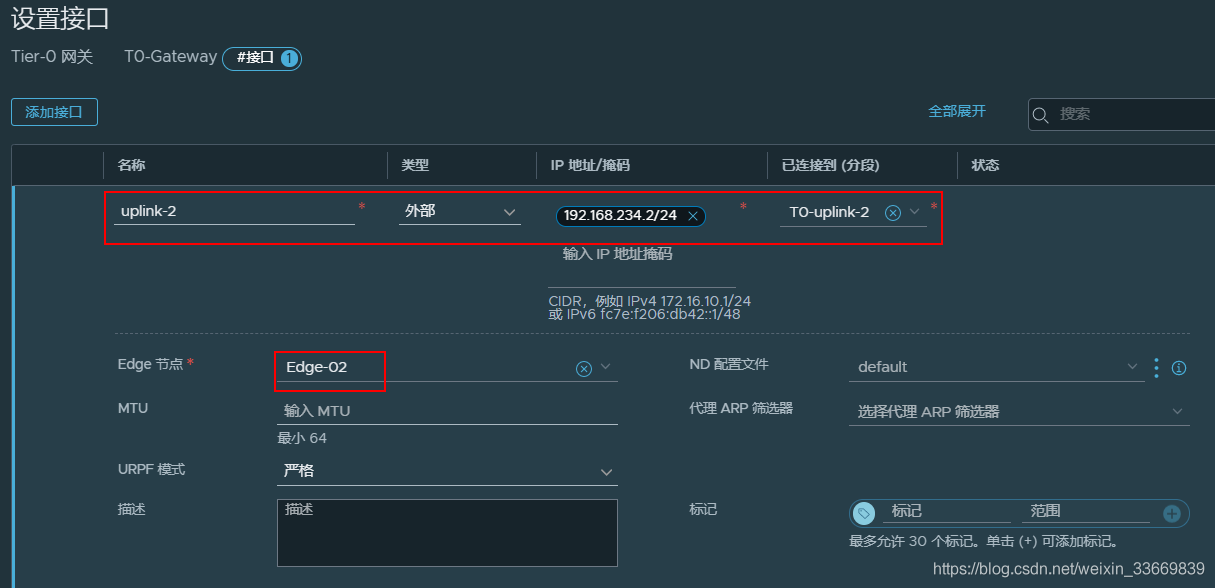
Task: Open the type dropdown showing 外部
Action: [460, 212]
